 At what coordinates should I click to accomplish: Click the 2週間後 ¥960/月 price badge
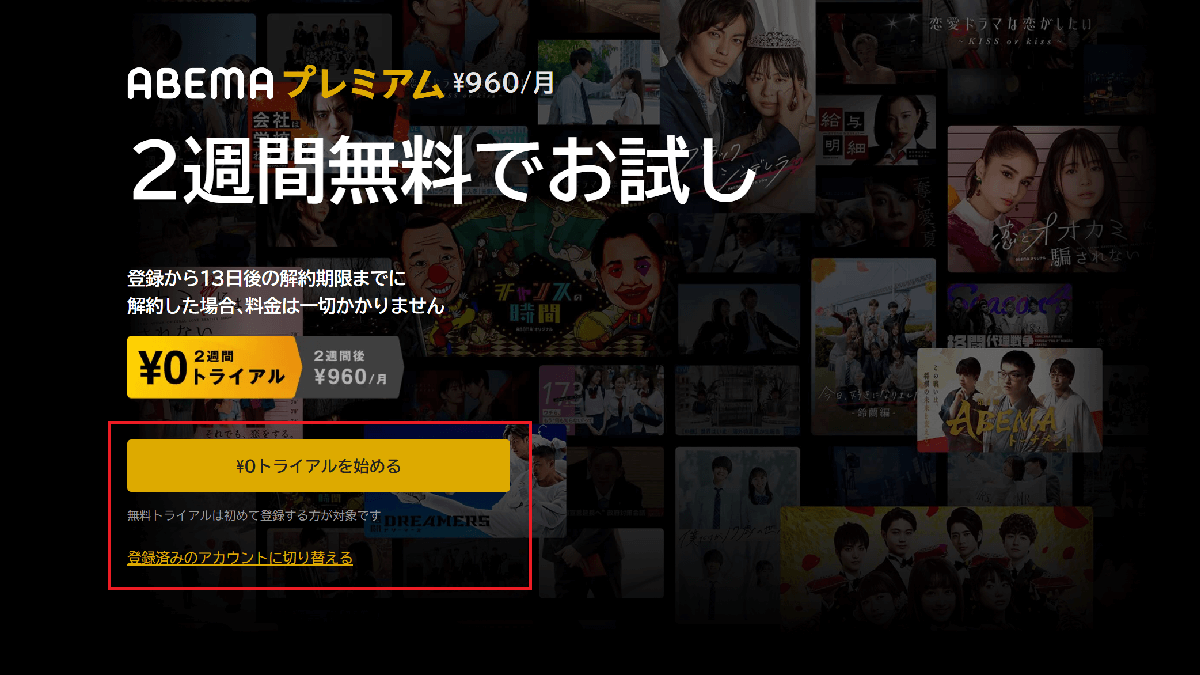[x=353, y=367]
